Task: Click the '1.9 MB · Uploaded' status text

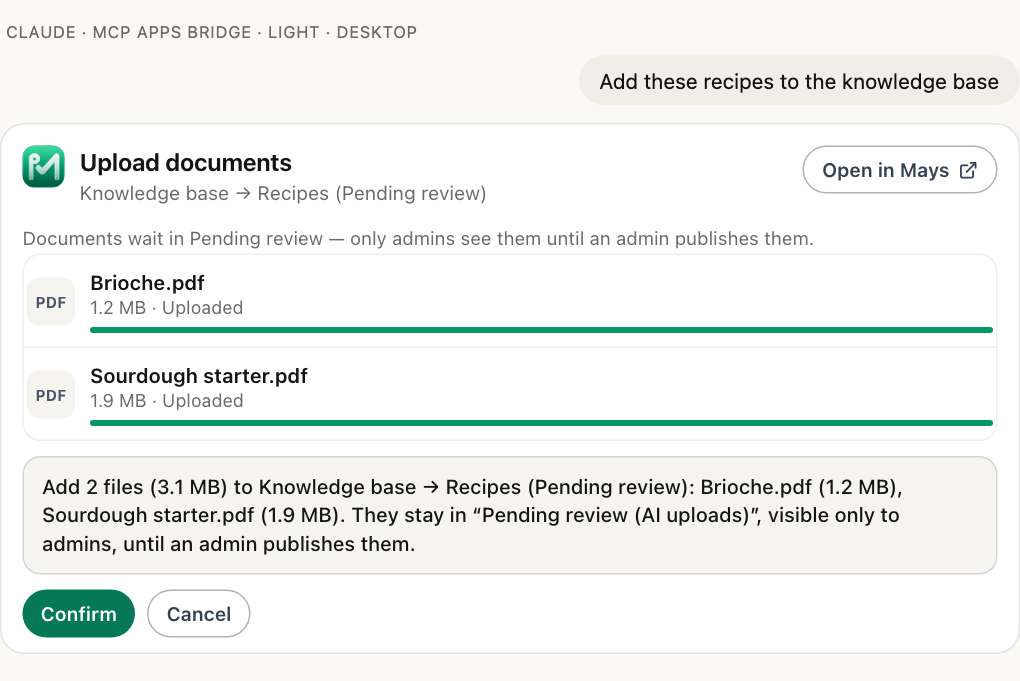Action: click(167, 401)
